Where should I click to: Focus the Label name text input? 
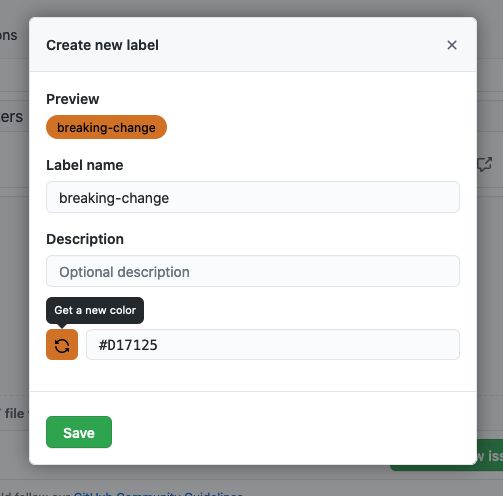(x=253, y=197)
